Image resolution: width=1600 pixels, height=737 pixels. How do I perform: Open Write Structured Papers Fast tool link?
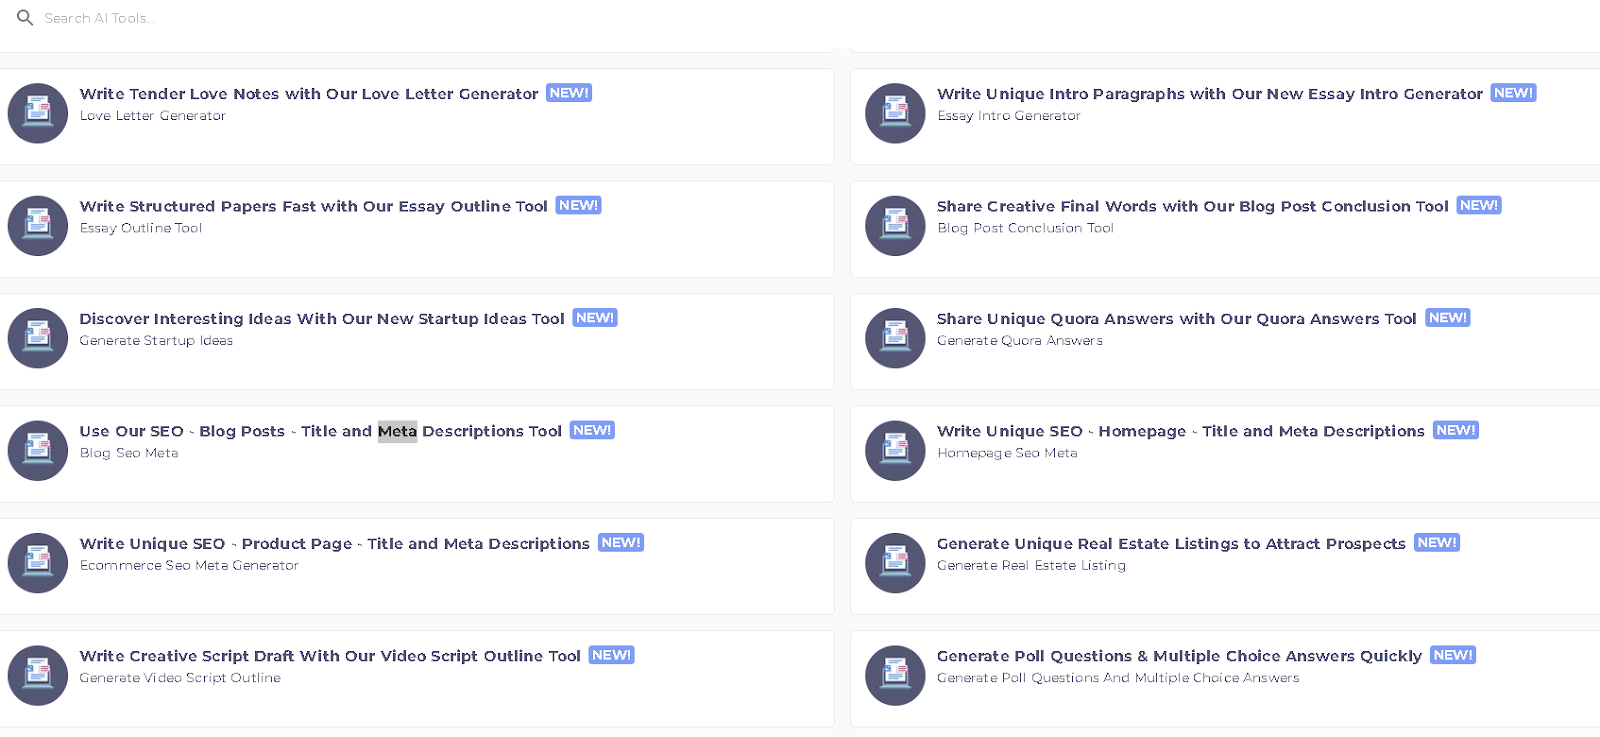(314, 206)
